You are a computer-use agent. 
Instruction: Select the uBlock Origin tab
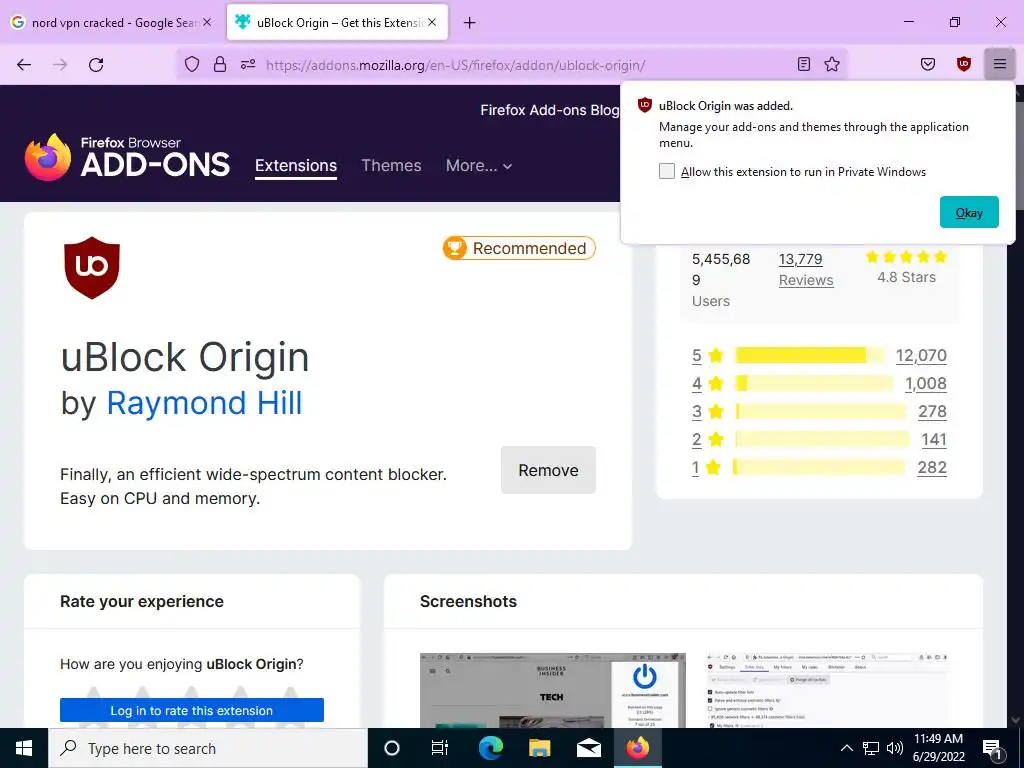(x=337, y=22)
